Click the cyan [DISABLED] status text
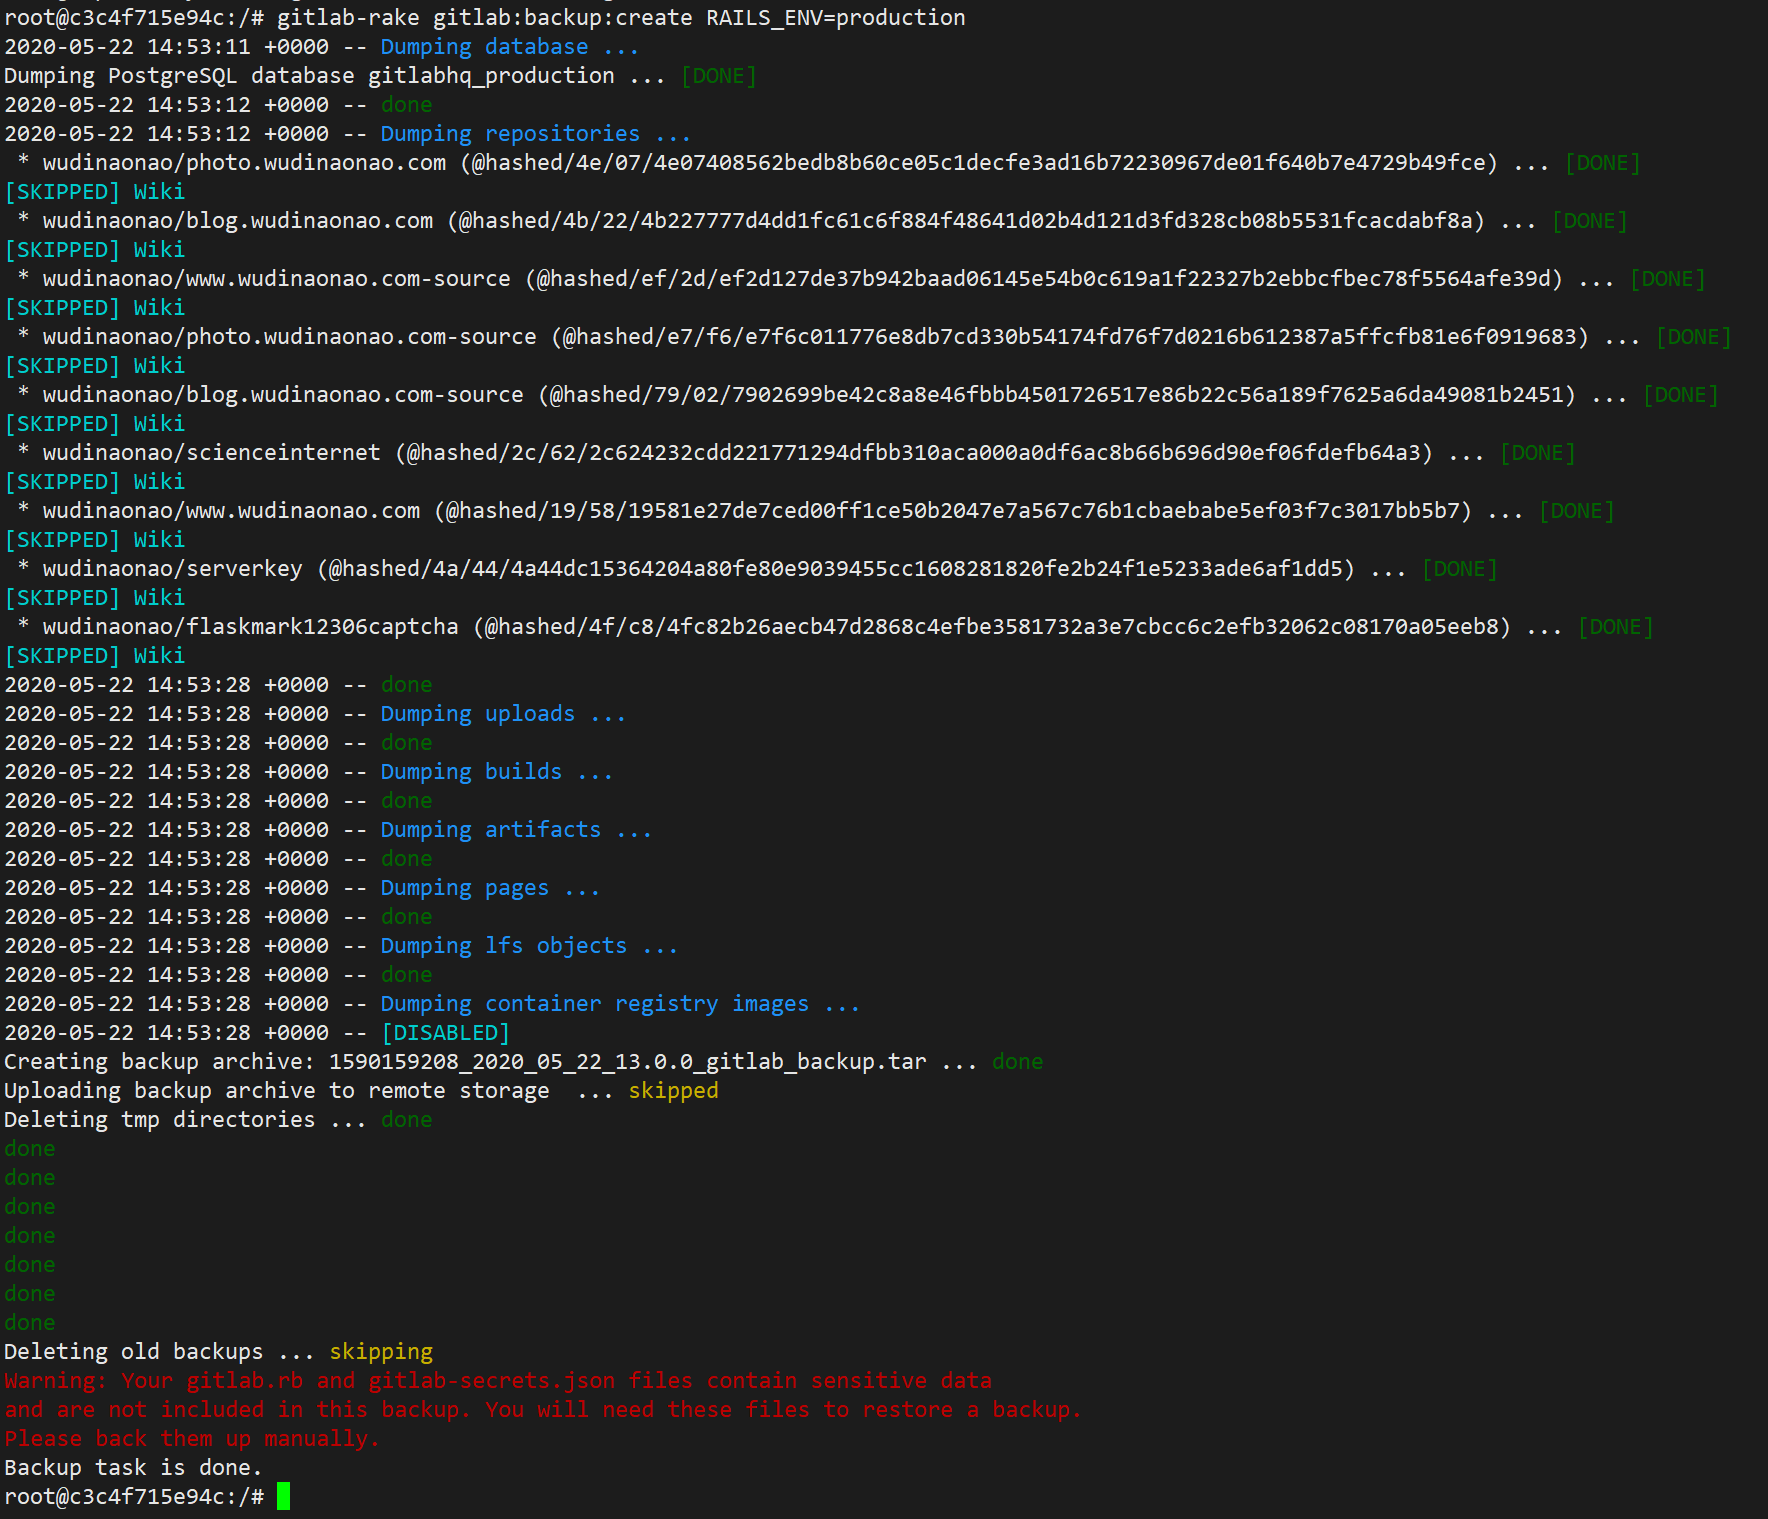1768x1519 pixels. [445, 1033]
